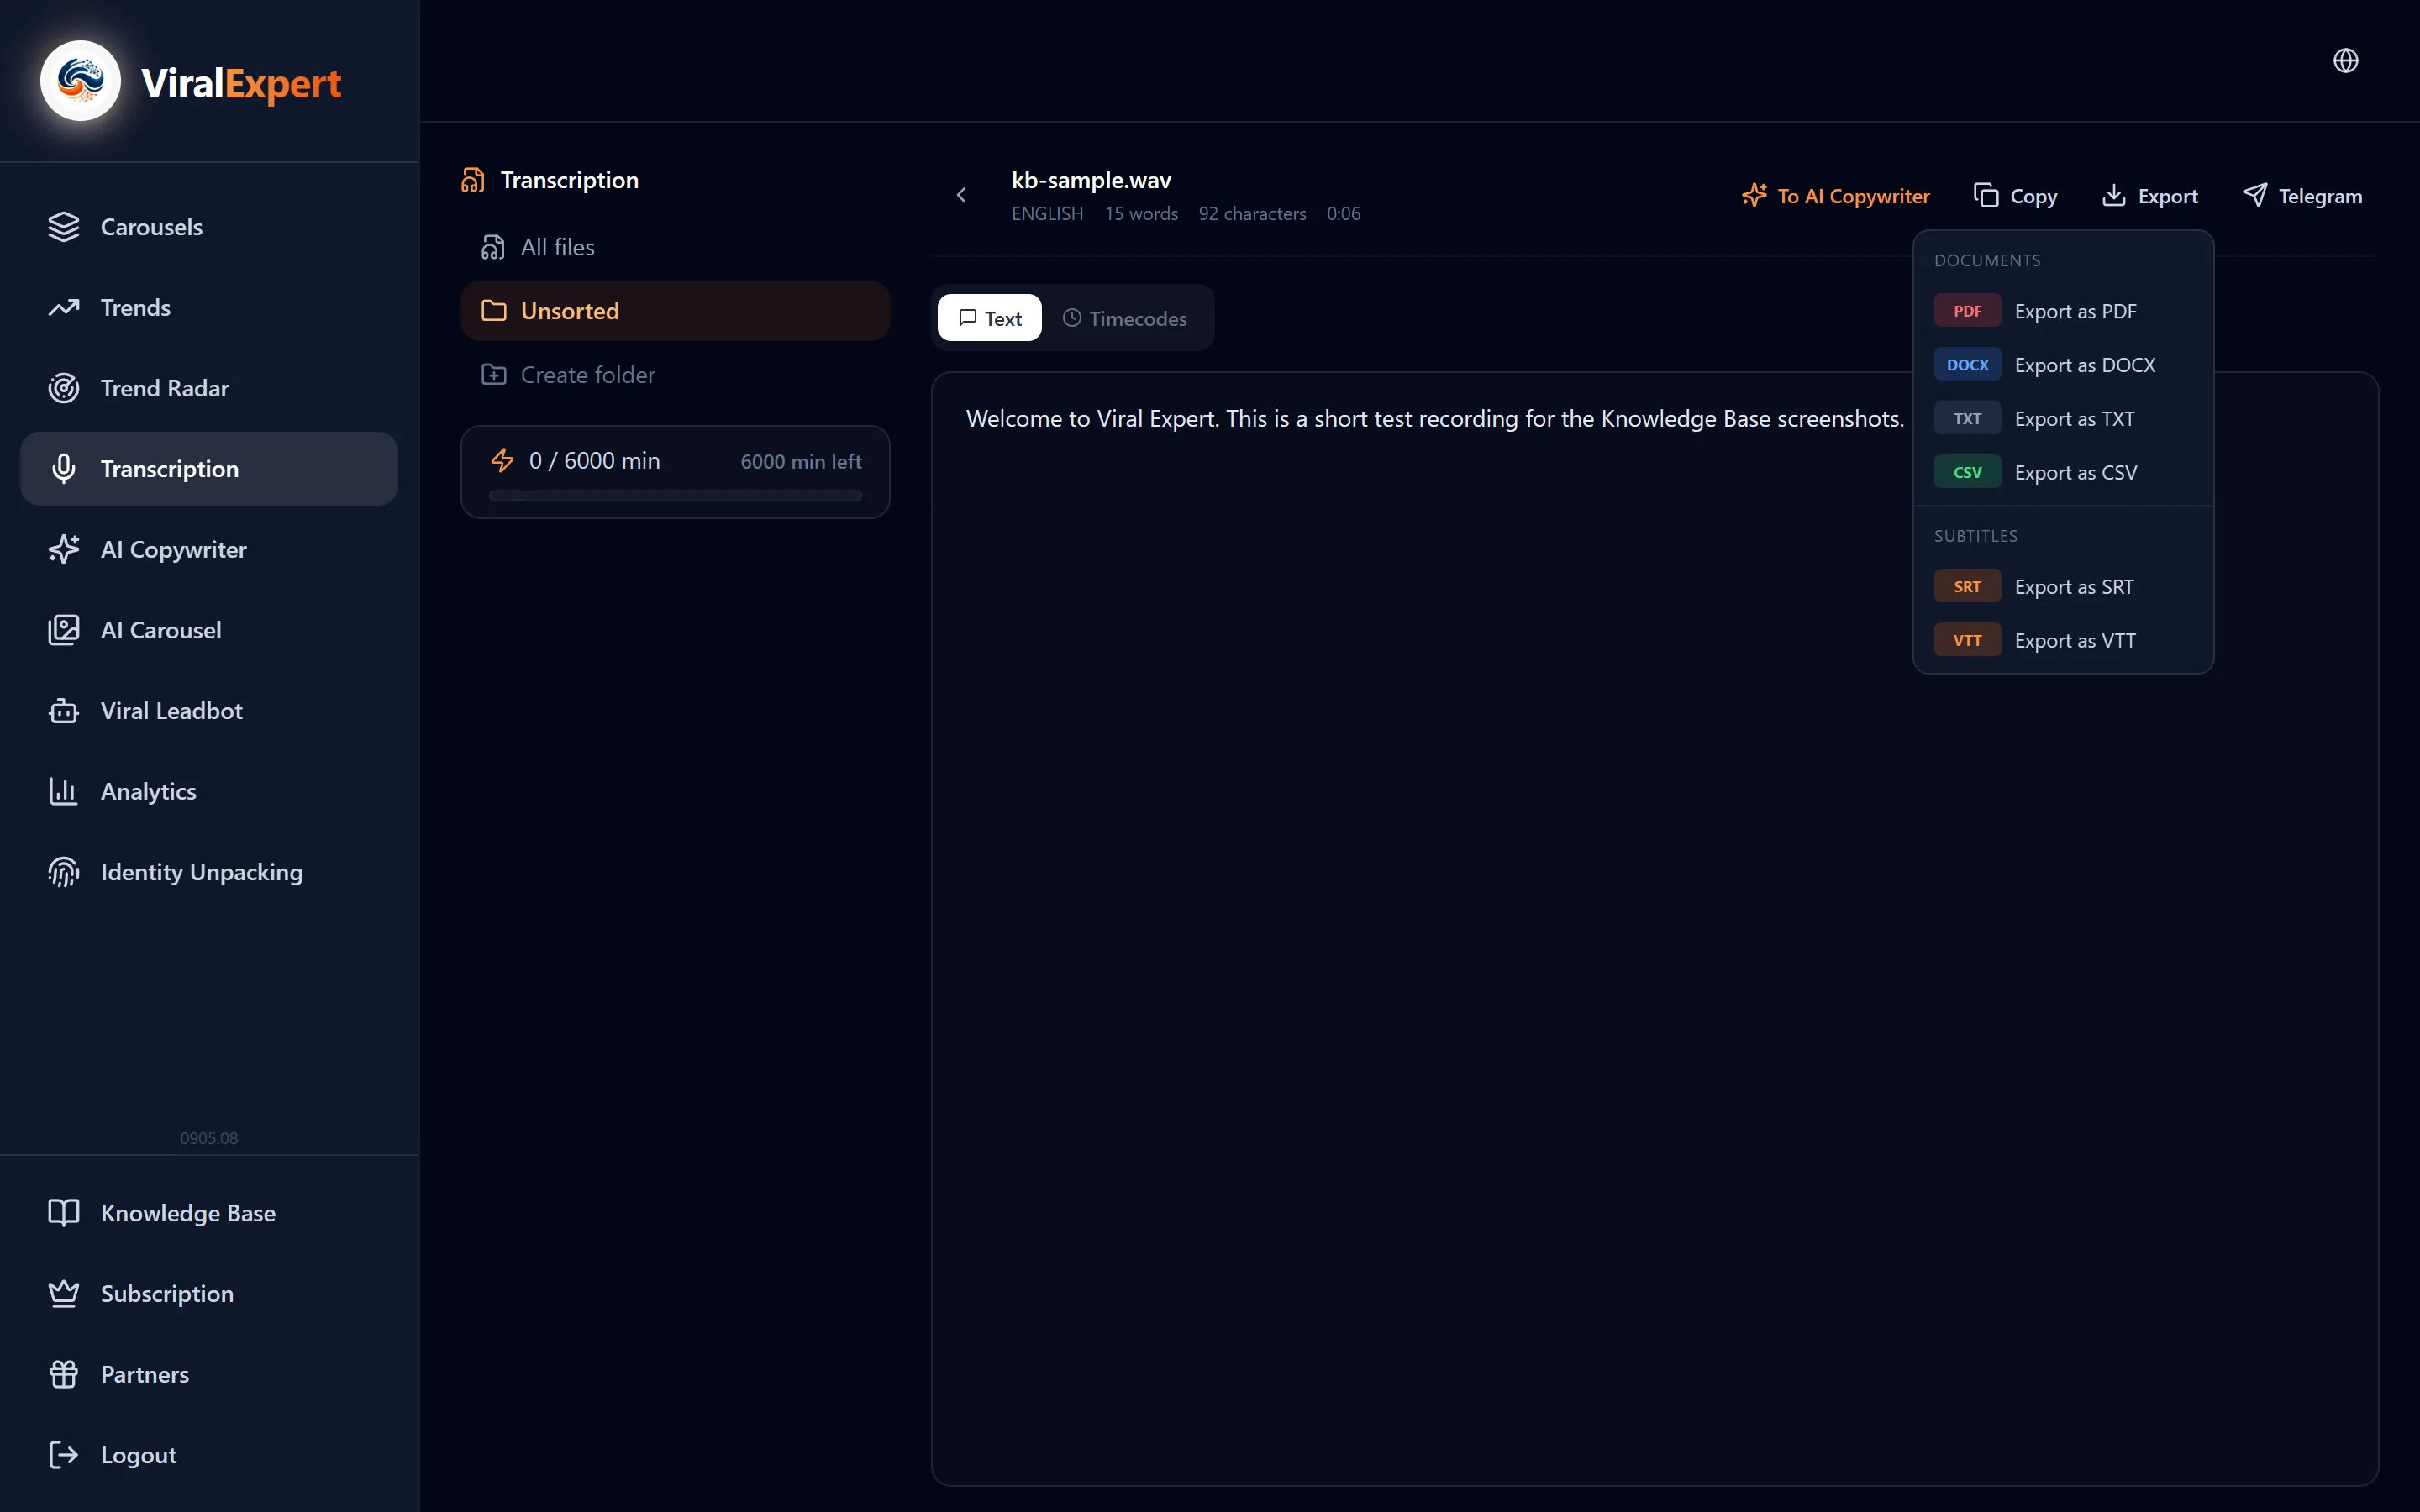Click the AI Copywriter sparkle icon in sidebar
Screen dimensions: 2420x1512
64,550
